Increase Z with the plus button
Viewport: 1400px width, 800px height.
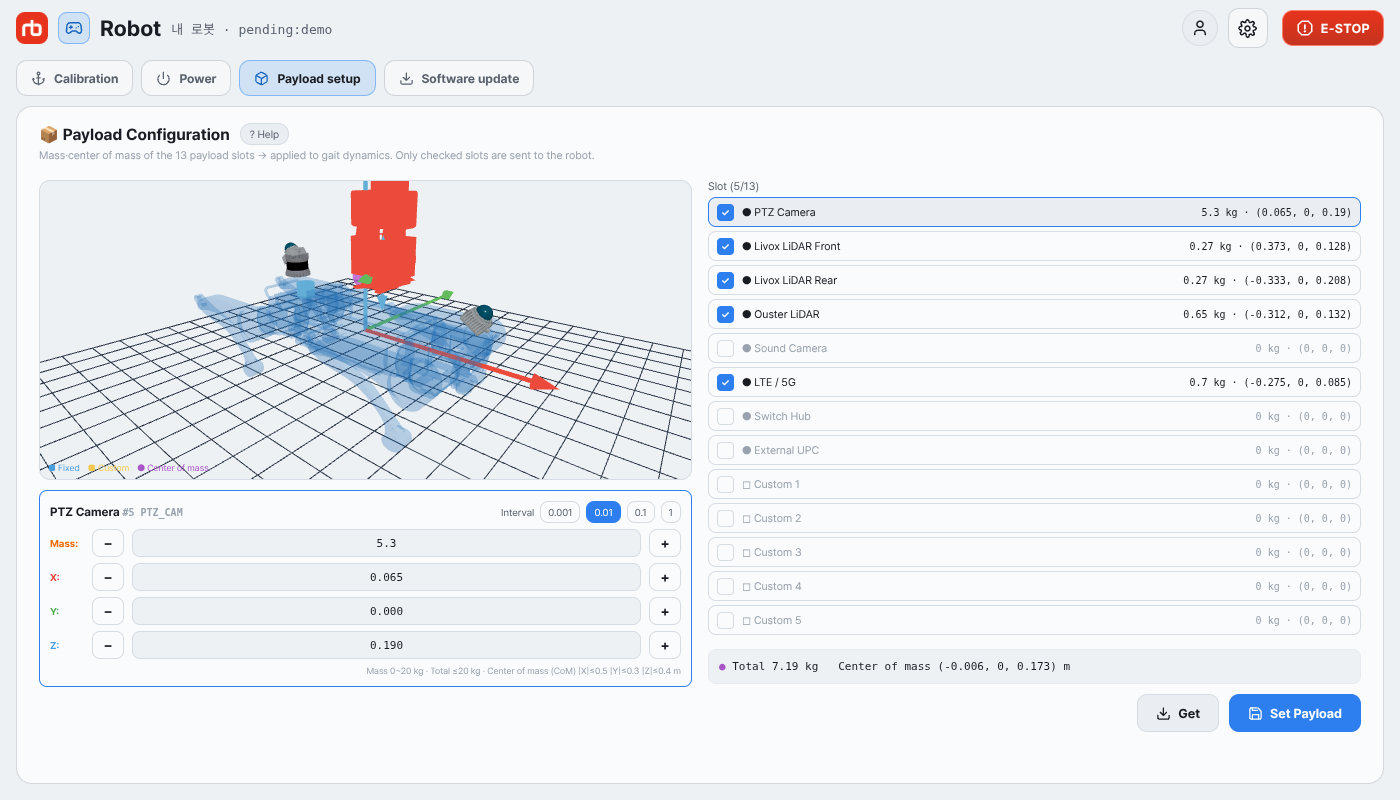point(665,645)
